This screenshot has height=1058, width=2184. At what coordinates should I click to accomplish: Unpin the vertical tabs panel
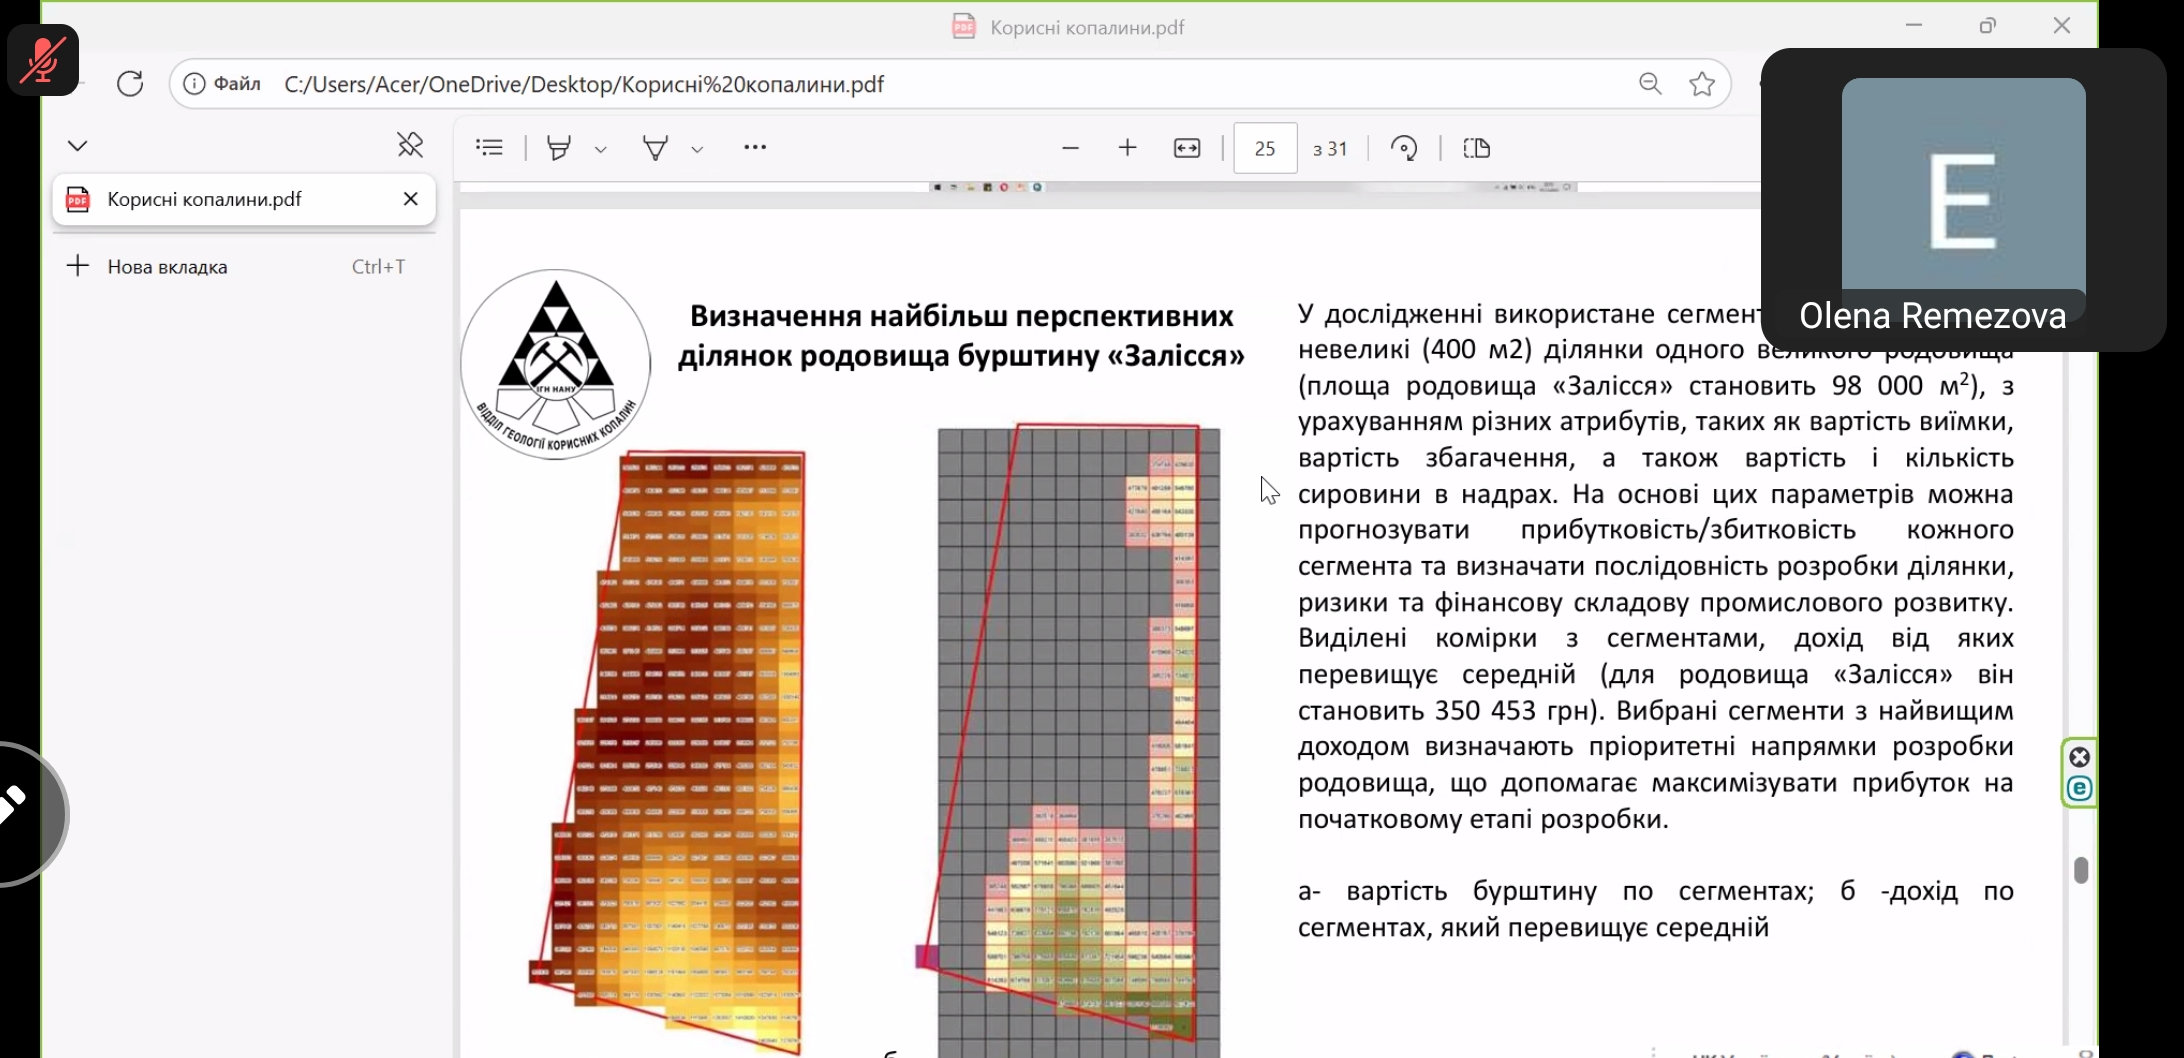coord(410,146)
